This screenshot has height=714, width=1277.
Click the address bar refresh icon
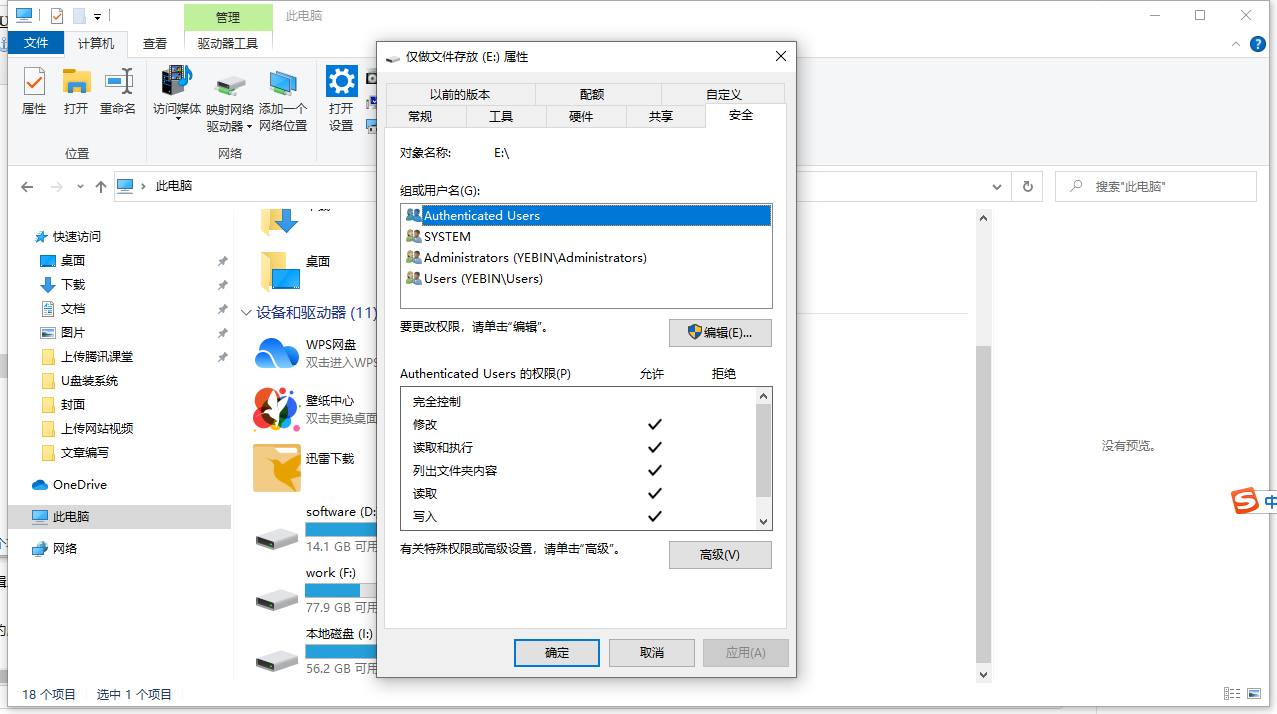tap(1027, 186)
